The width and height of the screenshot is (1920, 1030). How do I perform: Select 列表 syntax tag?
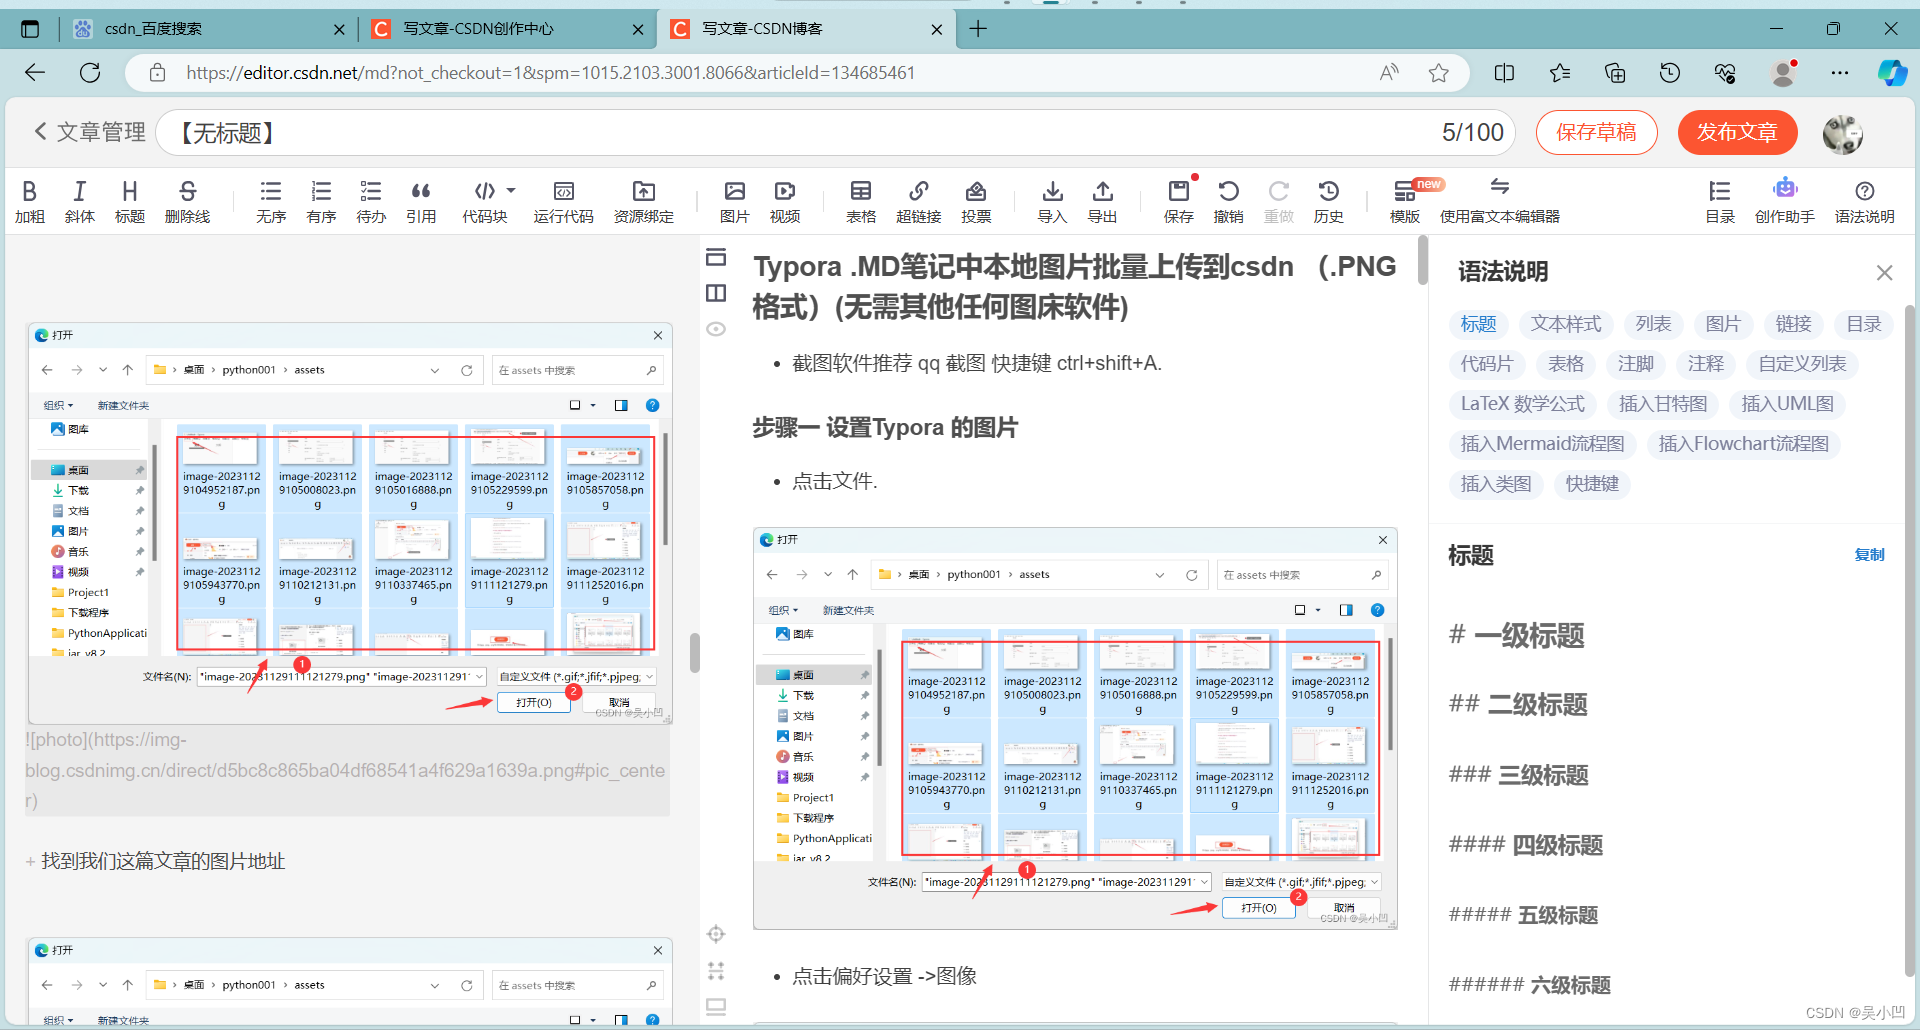[1654, 324]
